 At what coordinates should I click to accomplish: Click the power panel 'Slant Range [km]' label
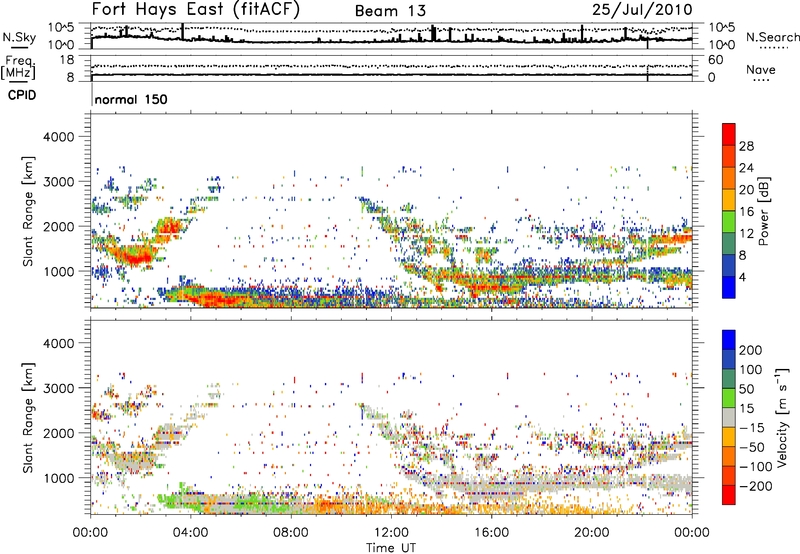pyautogui.click(x=28, y=211)
